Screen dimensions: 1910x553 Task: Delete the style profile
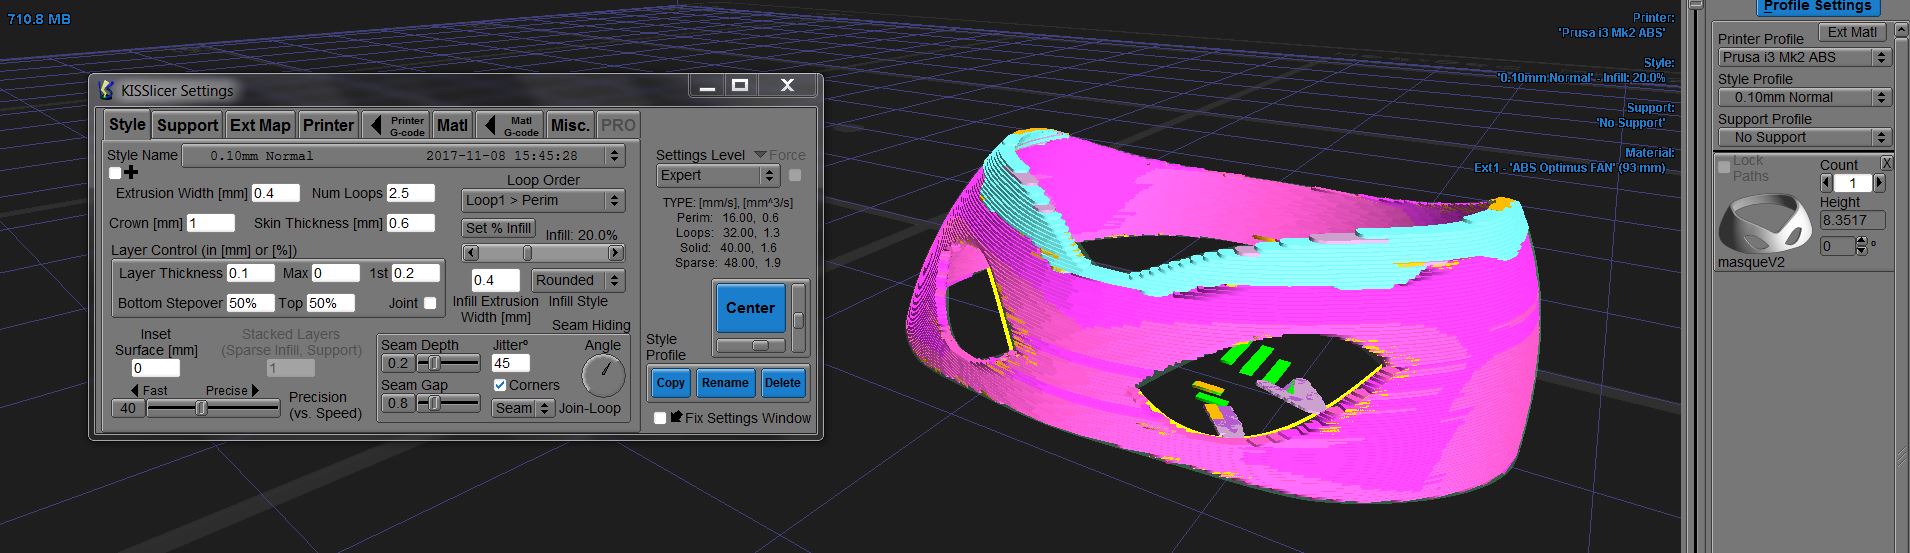782,383
